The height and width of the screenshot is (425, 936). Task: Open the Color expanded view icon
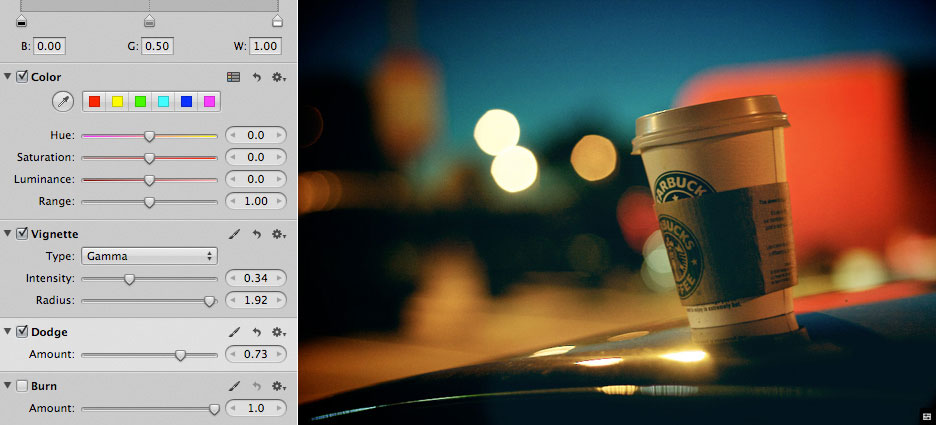point(233,77)
